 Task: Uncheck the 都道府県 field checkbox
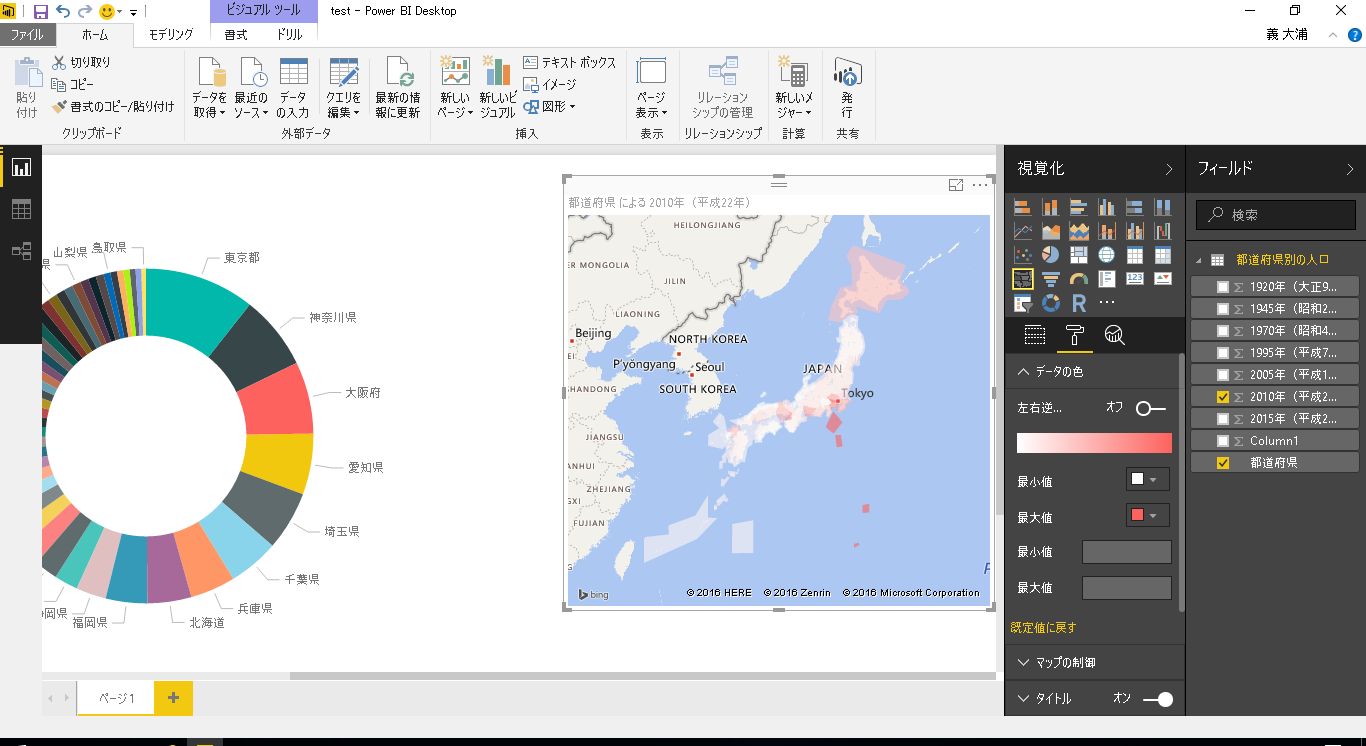tap(1222, 463)
